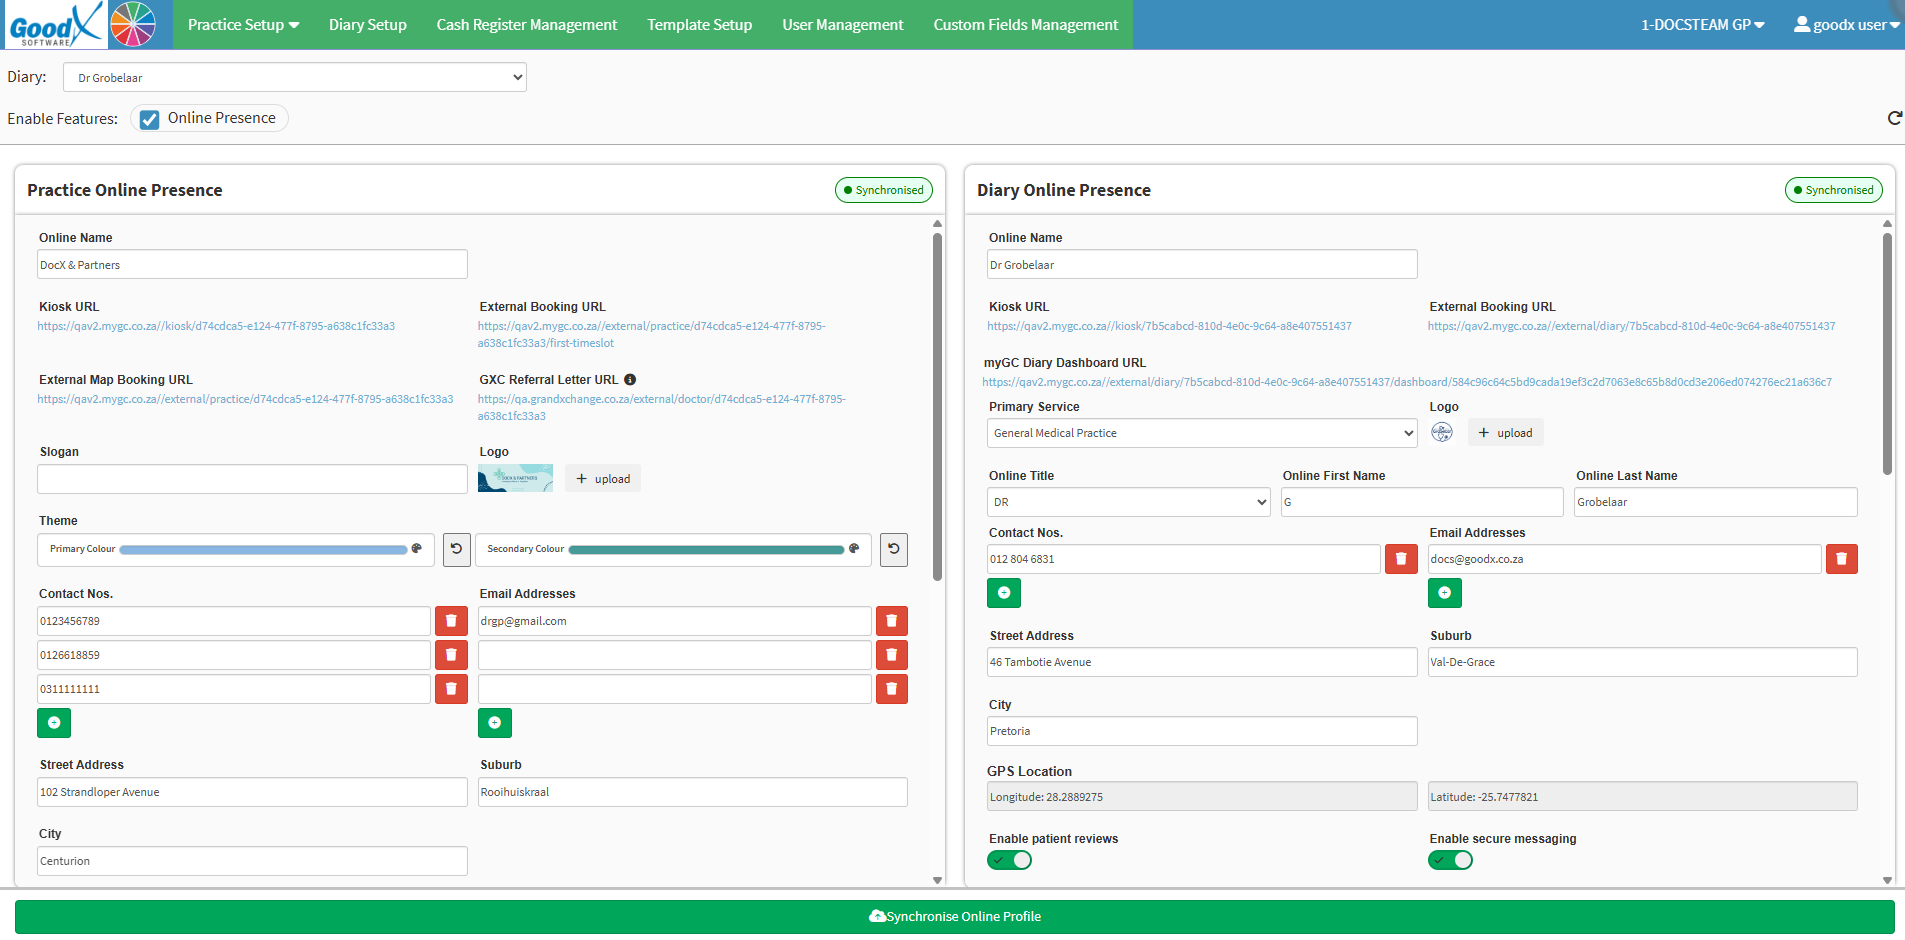Open the practice Kiosk URL link
Image resolution: width=1905 pixels, height=940 pixels.
point(216,326)
